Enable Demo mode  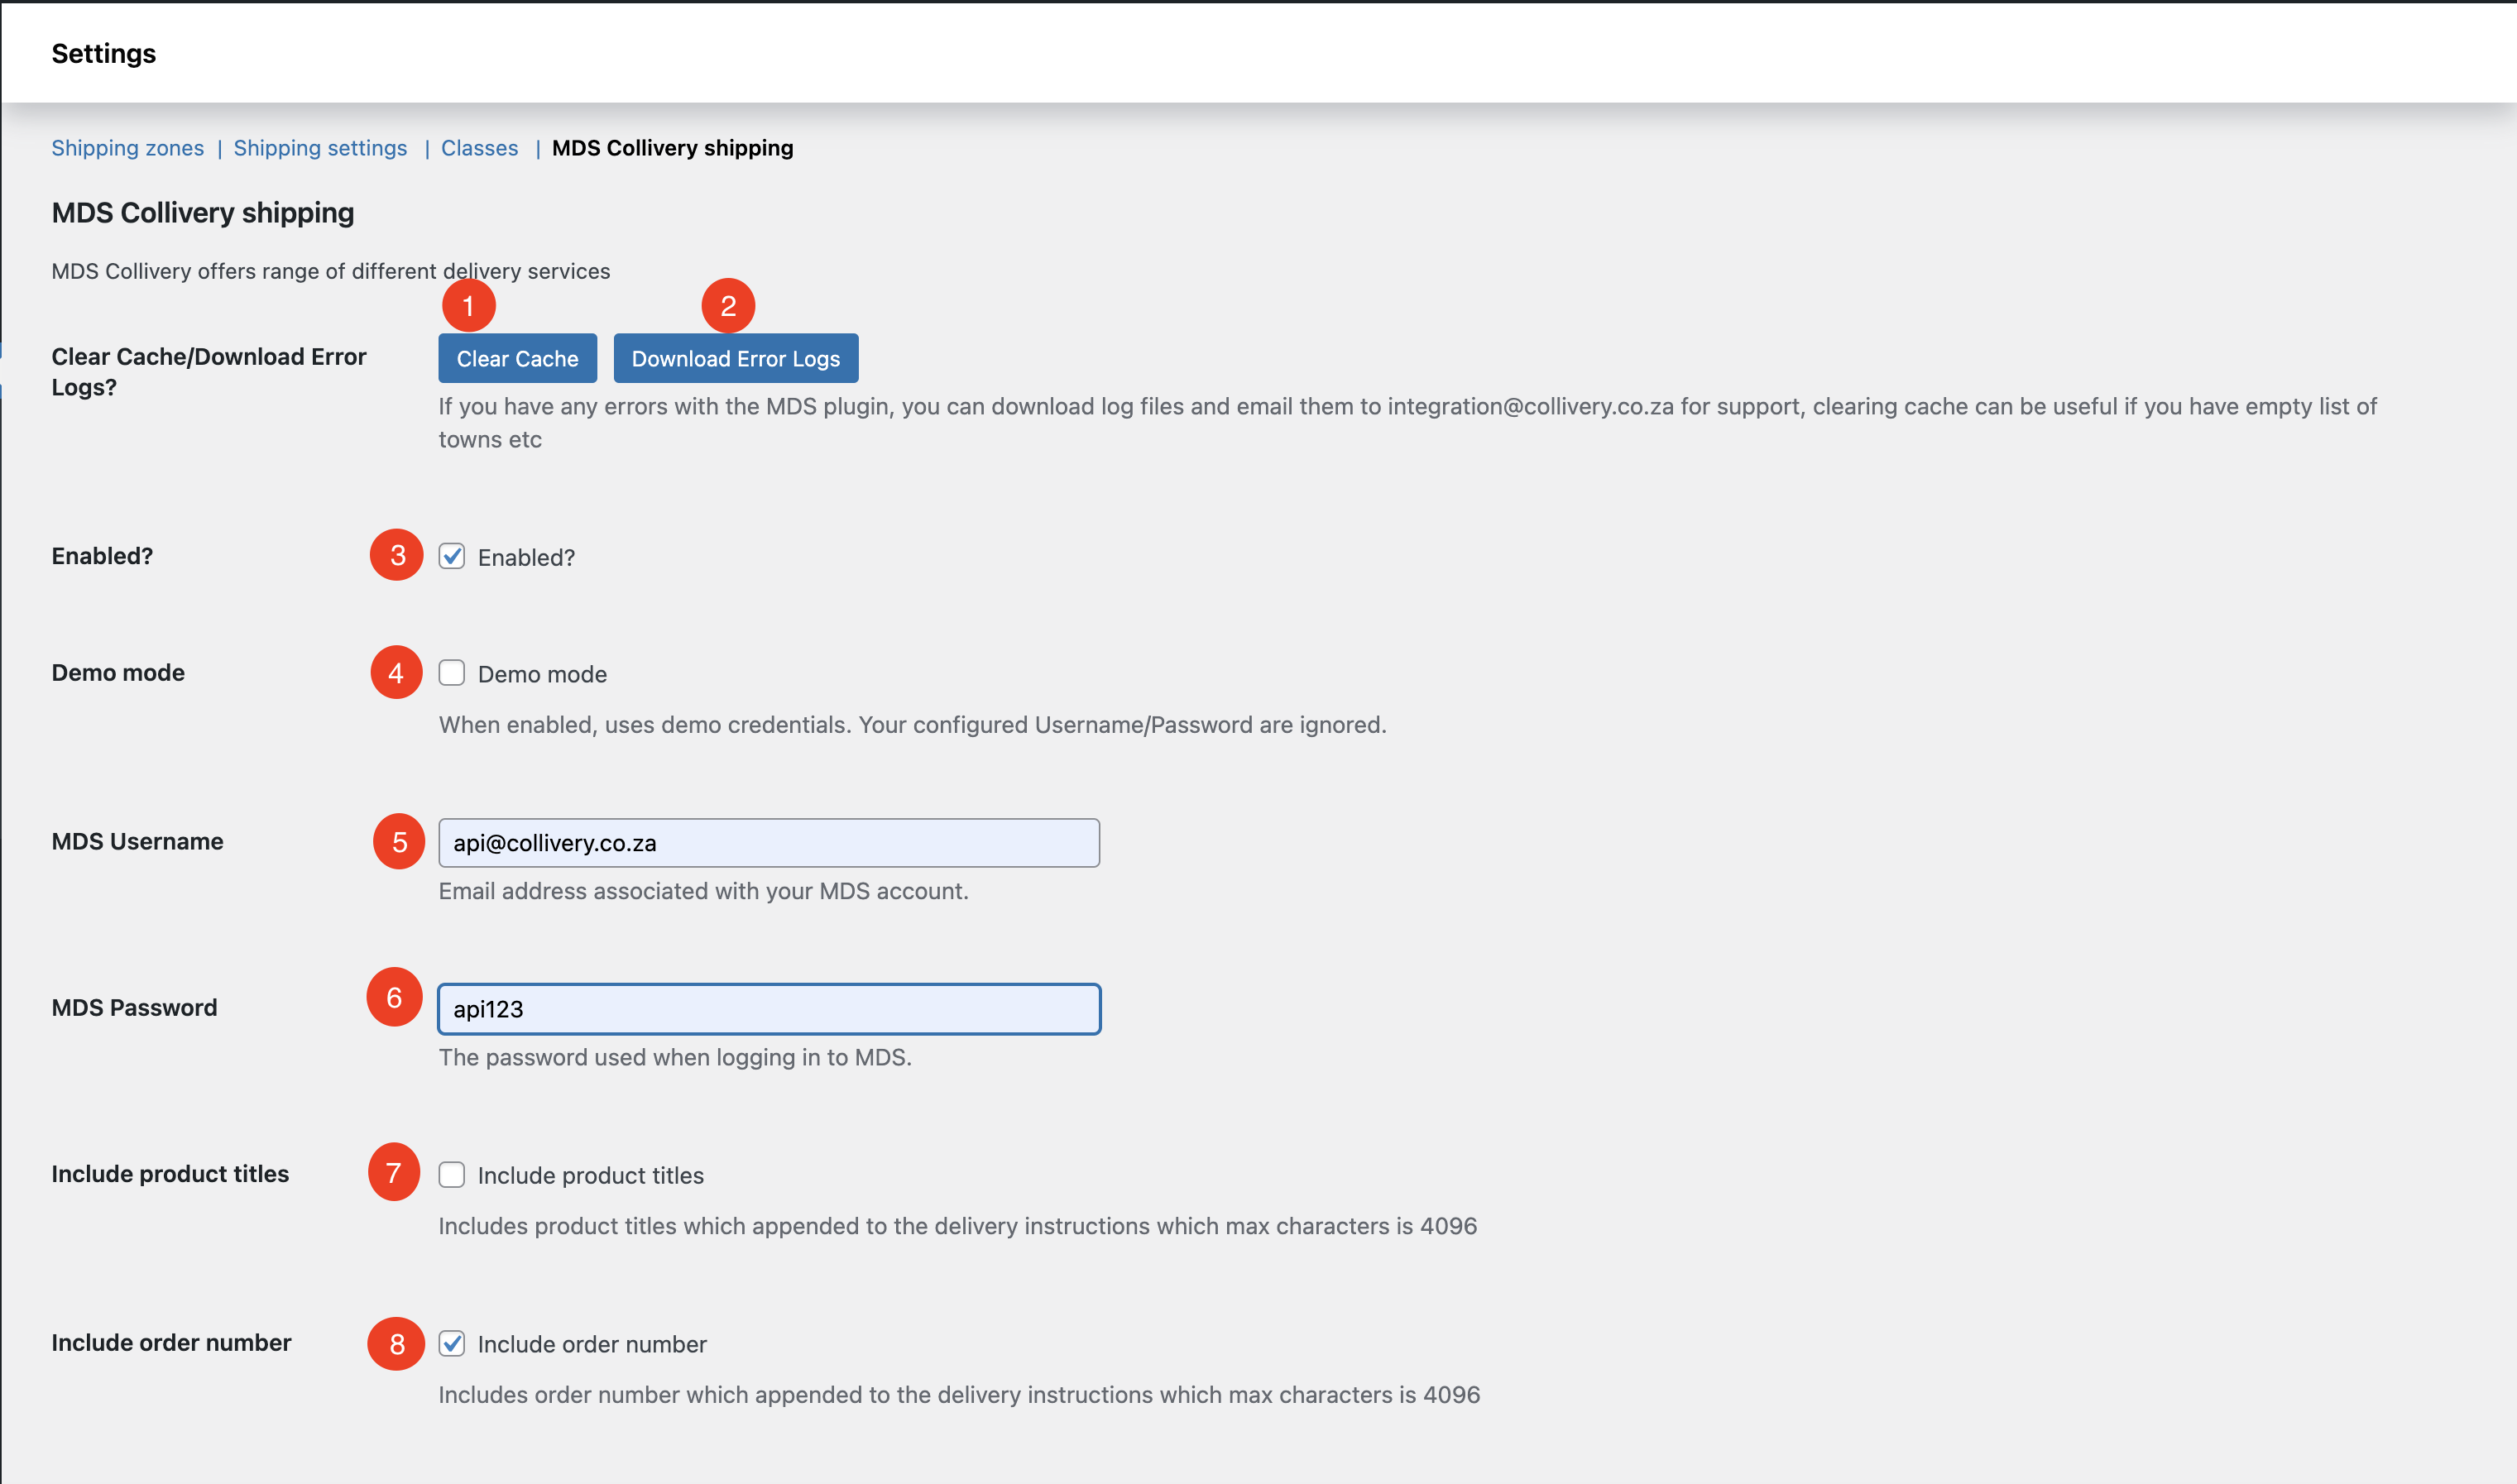[452, 673]
